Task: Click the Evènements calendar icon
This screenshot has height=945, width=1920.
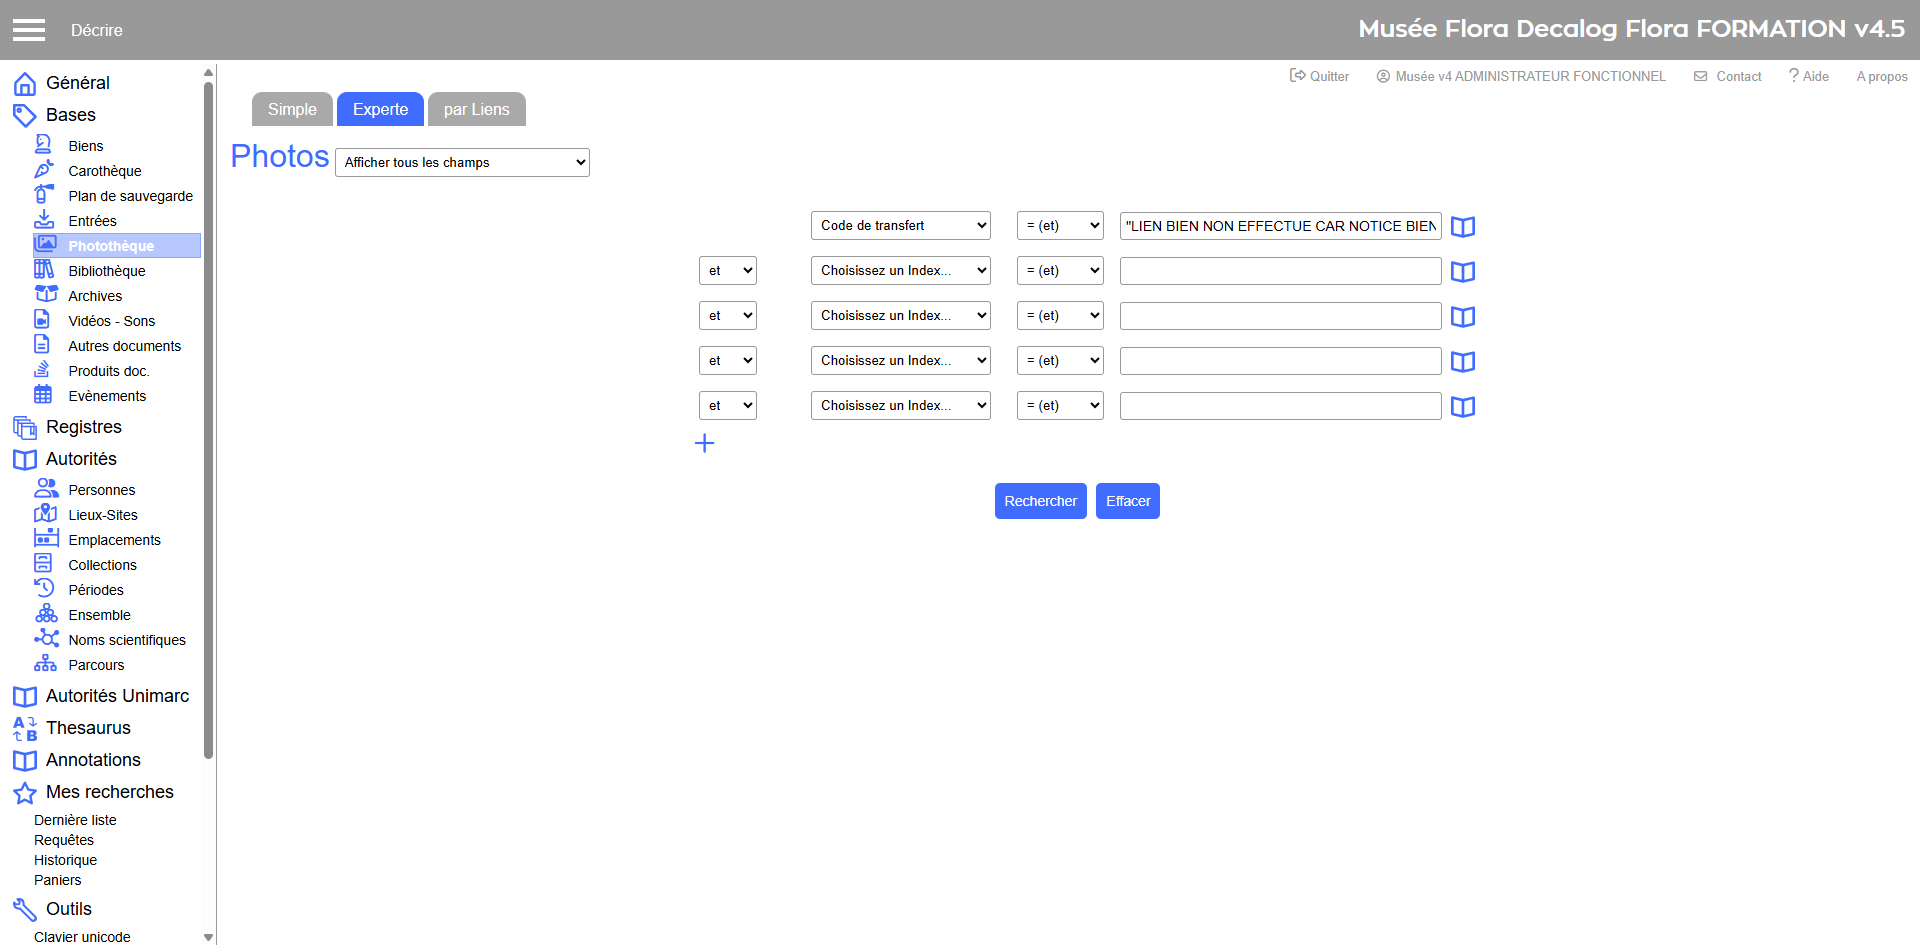Action: (x=43, y=395)
